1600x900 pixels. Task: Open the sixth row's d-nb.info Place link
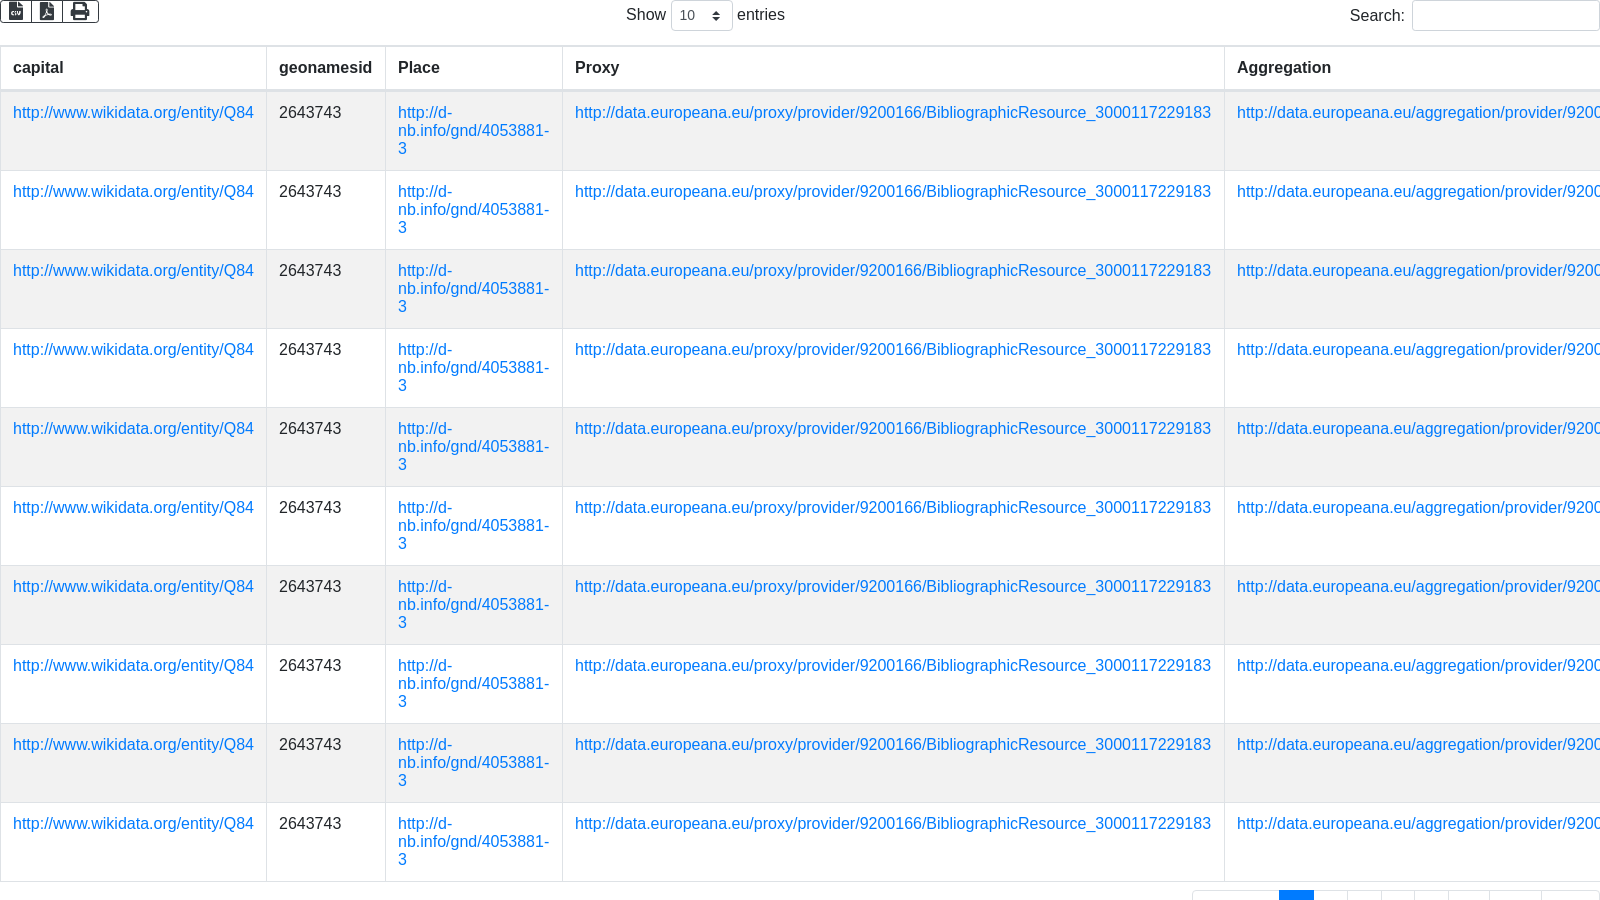(473, 525)
